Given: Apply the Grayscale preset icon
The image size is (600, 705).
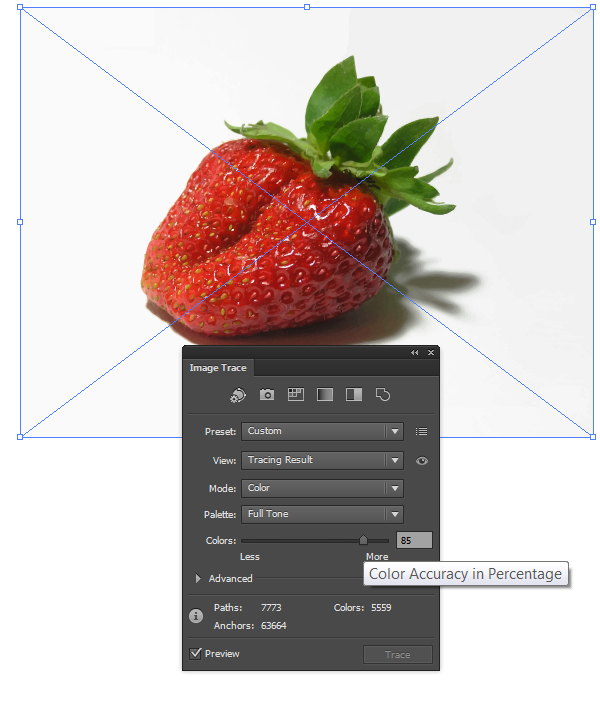Looking at the screenshot, I should pyautogui.click(x=324, y=395).
